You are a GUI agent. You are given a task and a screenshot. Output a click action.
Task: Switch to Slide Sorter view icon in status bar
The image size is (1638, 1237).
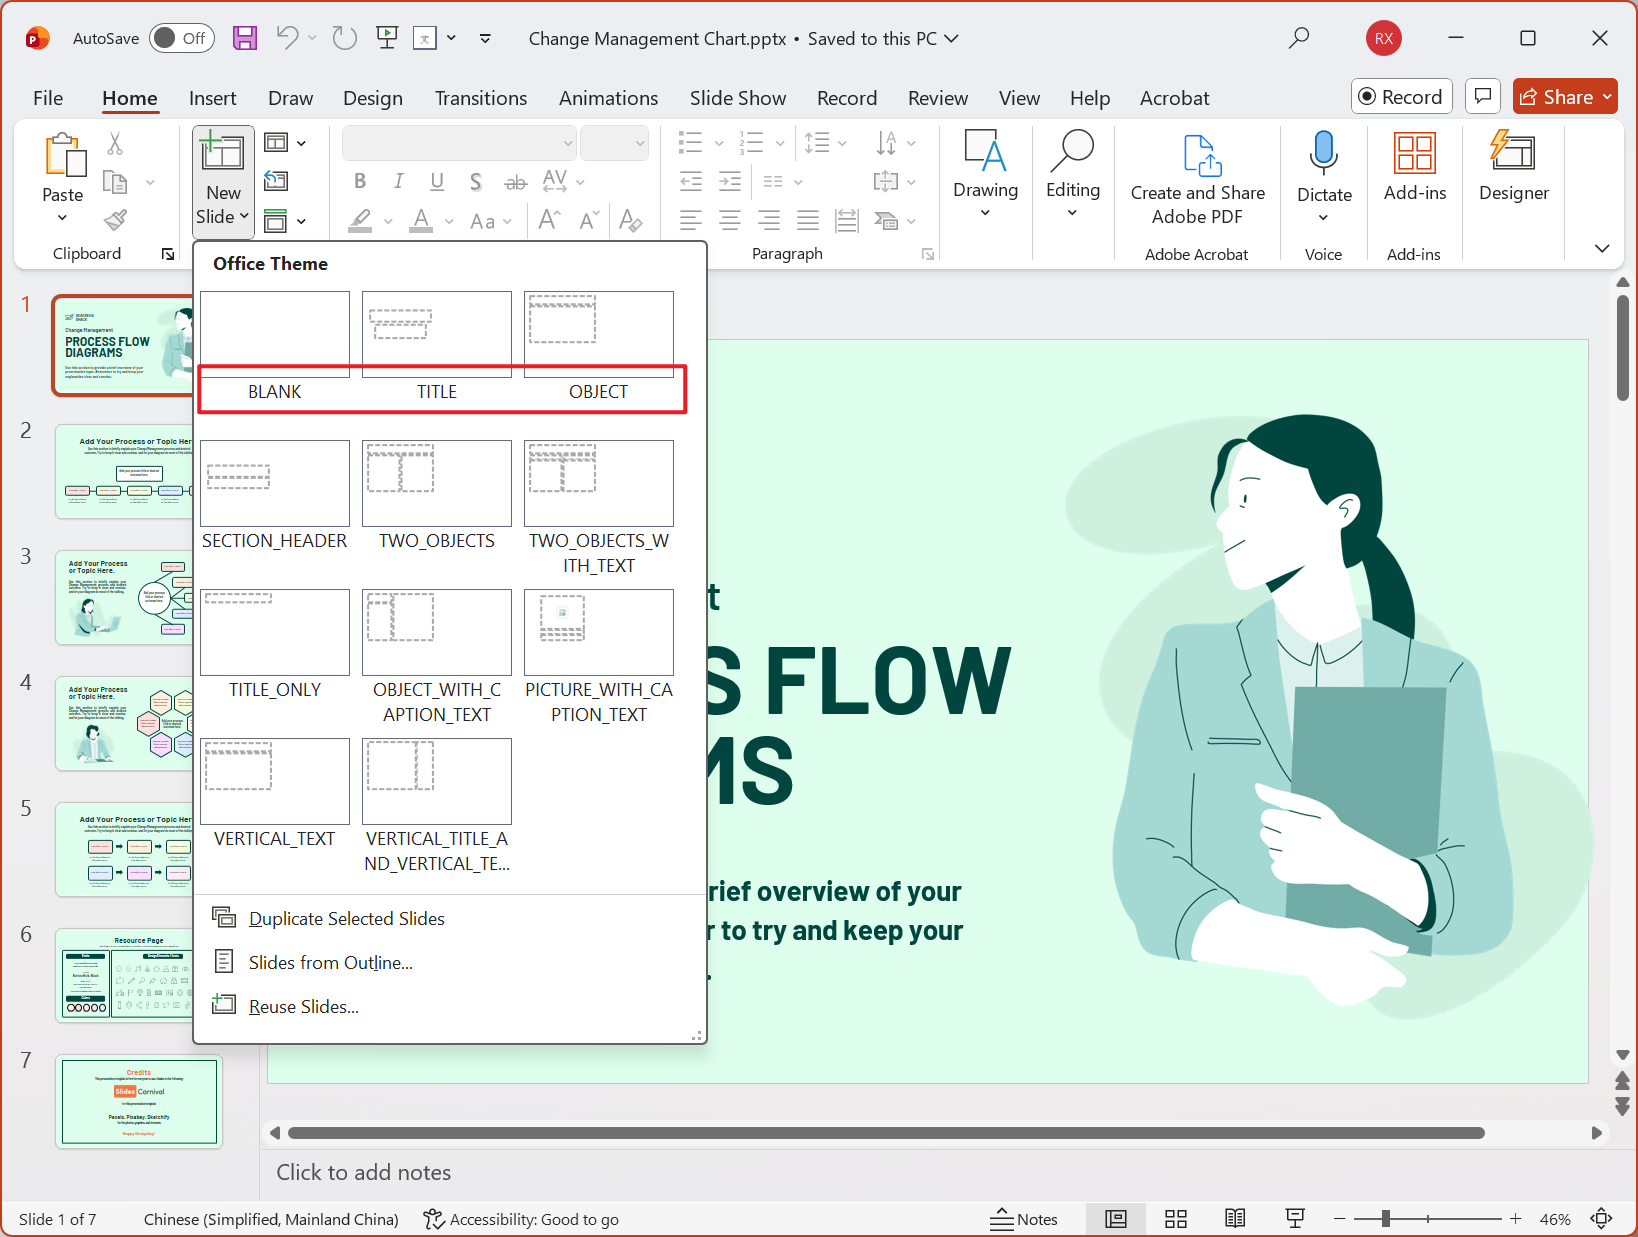[x=1175, y=1218]
